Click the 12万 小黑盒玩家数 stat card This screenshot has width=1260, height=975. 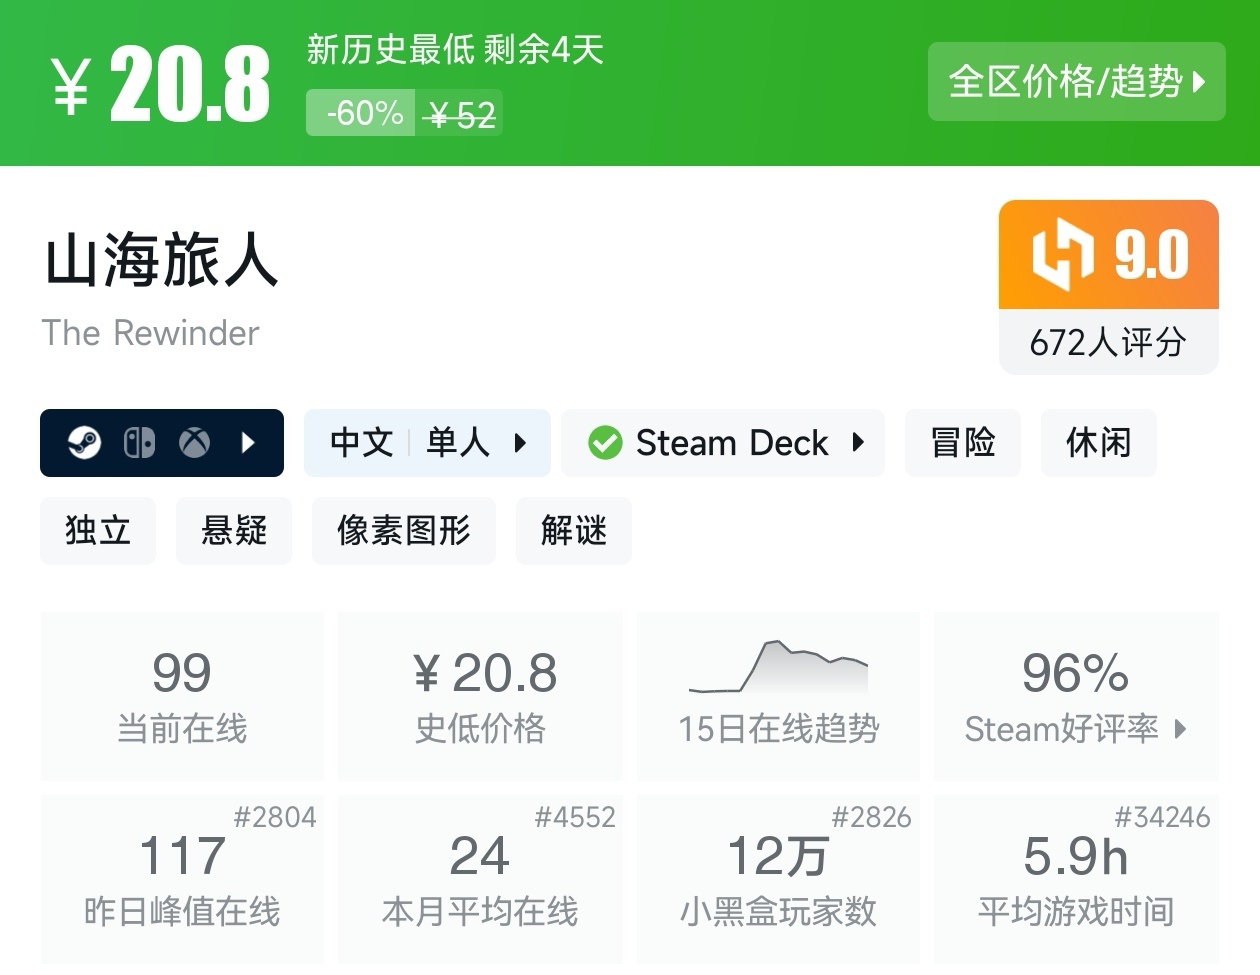click(778, 880)
